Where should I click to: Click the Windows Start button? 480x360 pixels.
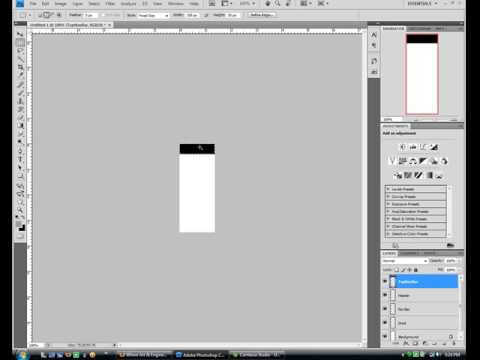tap(22, 354)
